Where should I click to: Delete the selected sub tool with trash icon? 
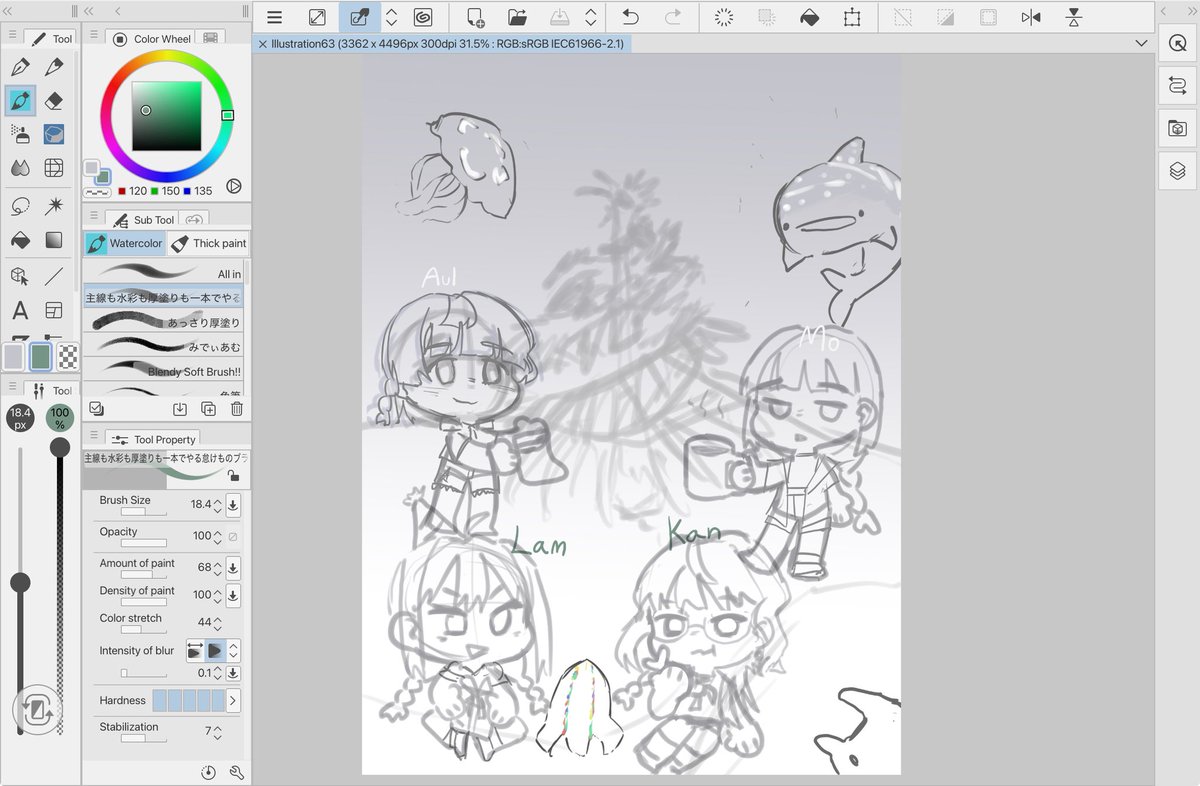(x=237, y=408)
